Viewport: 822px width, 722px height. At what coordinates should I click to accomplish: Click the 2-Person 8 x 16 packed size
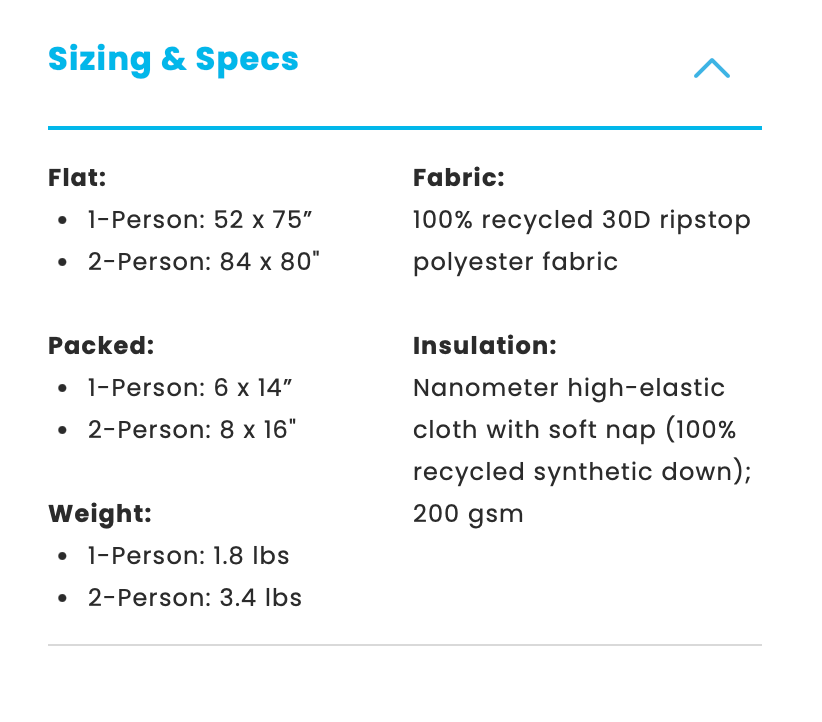coord(192,430)
